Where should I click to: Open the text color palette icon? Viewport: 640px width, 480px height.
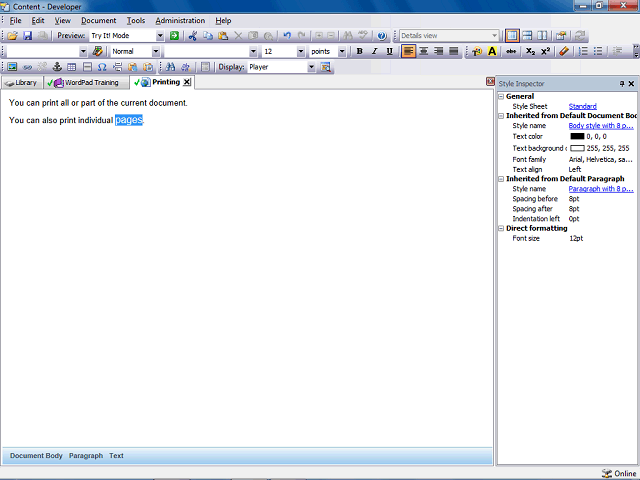pyautogui.click(x=477, y=51)
